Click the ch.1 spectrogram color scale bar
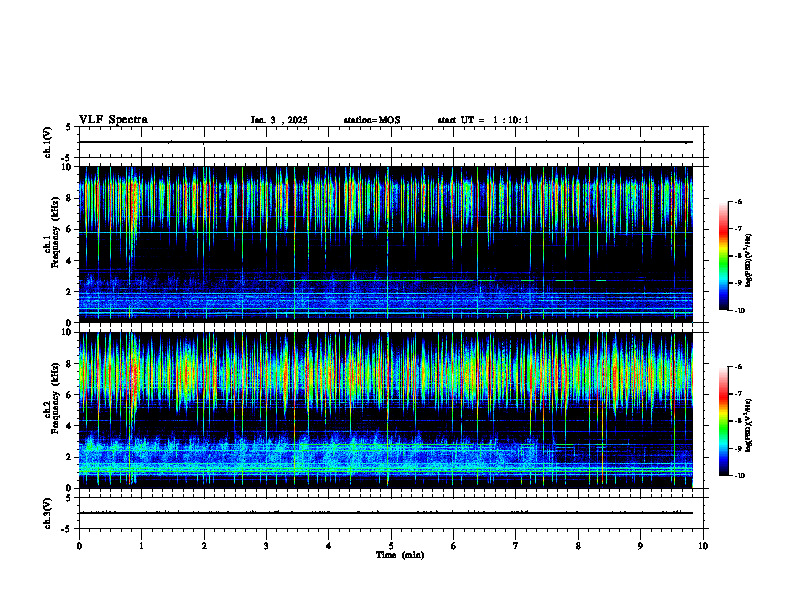 click(723, 256)
